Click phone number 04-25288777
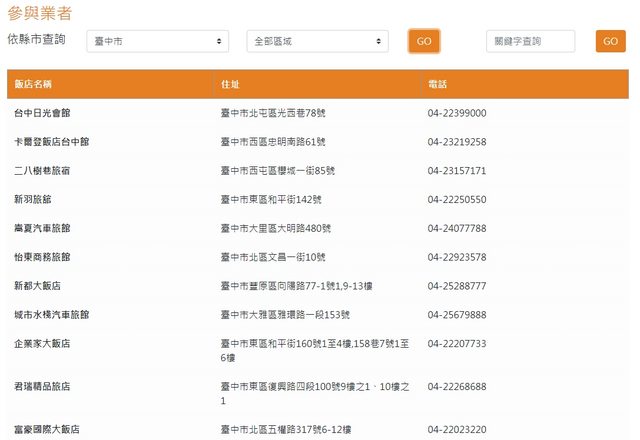Viewport: 640px width, 440px height. coord(457,286)
